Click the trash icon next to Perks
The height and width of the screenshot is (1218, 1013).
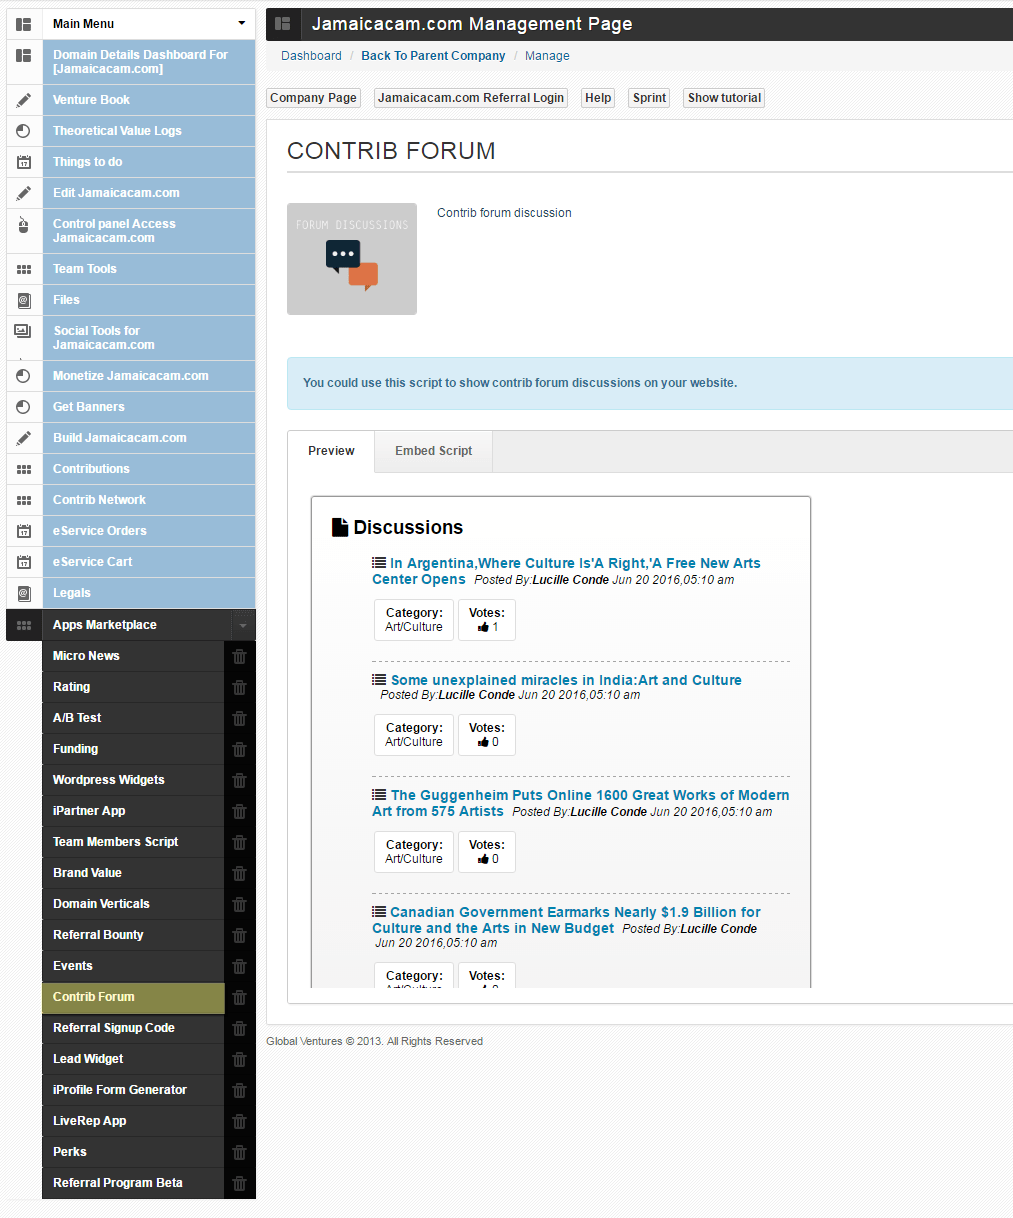(239, 1152)
